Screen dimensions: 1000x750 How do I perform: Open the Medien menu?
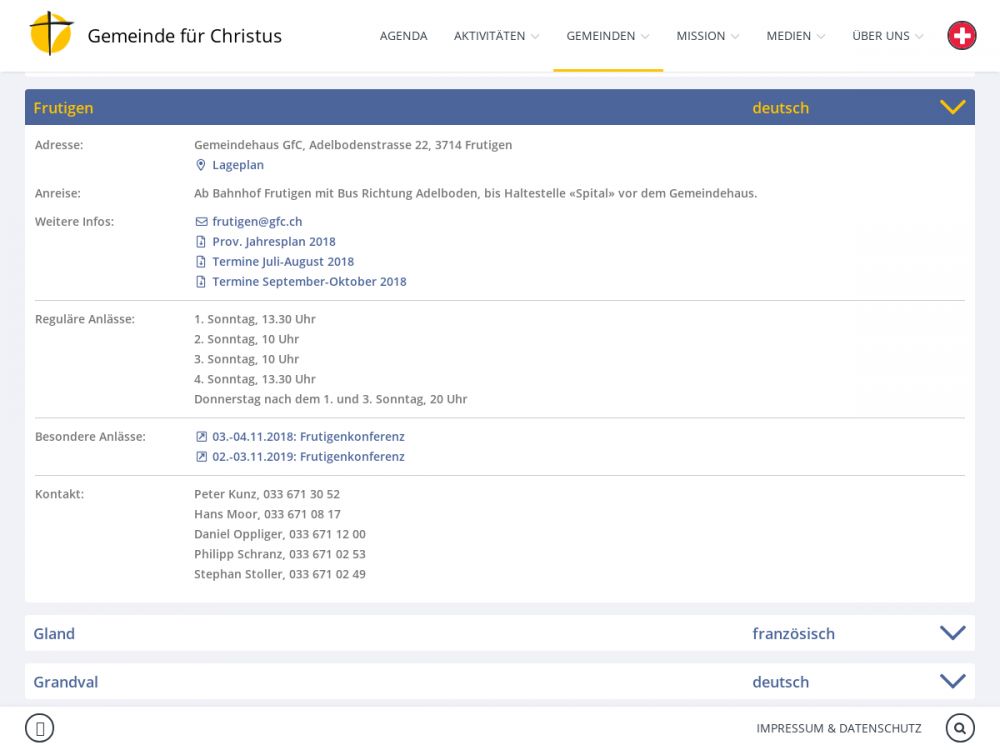pos(795,36)
